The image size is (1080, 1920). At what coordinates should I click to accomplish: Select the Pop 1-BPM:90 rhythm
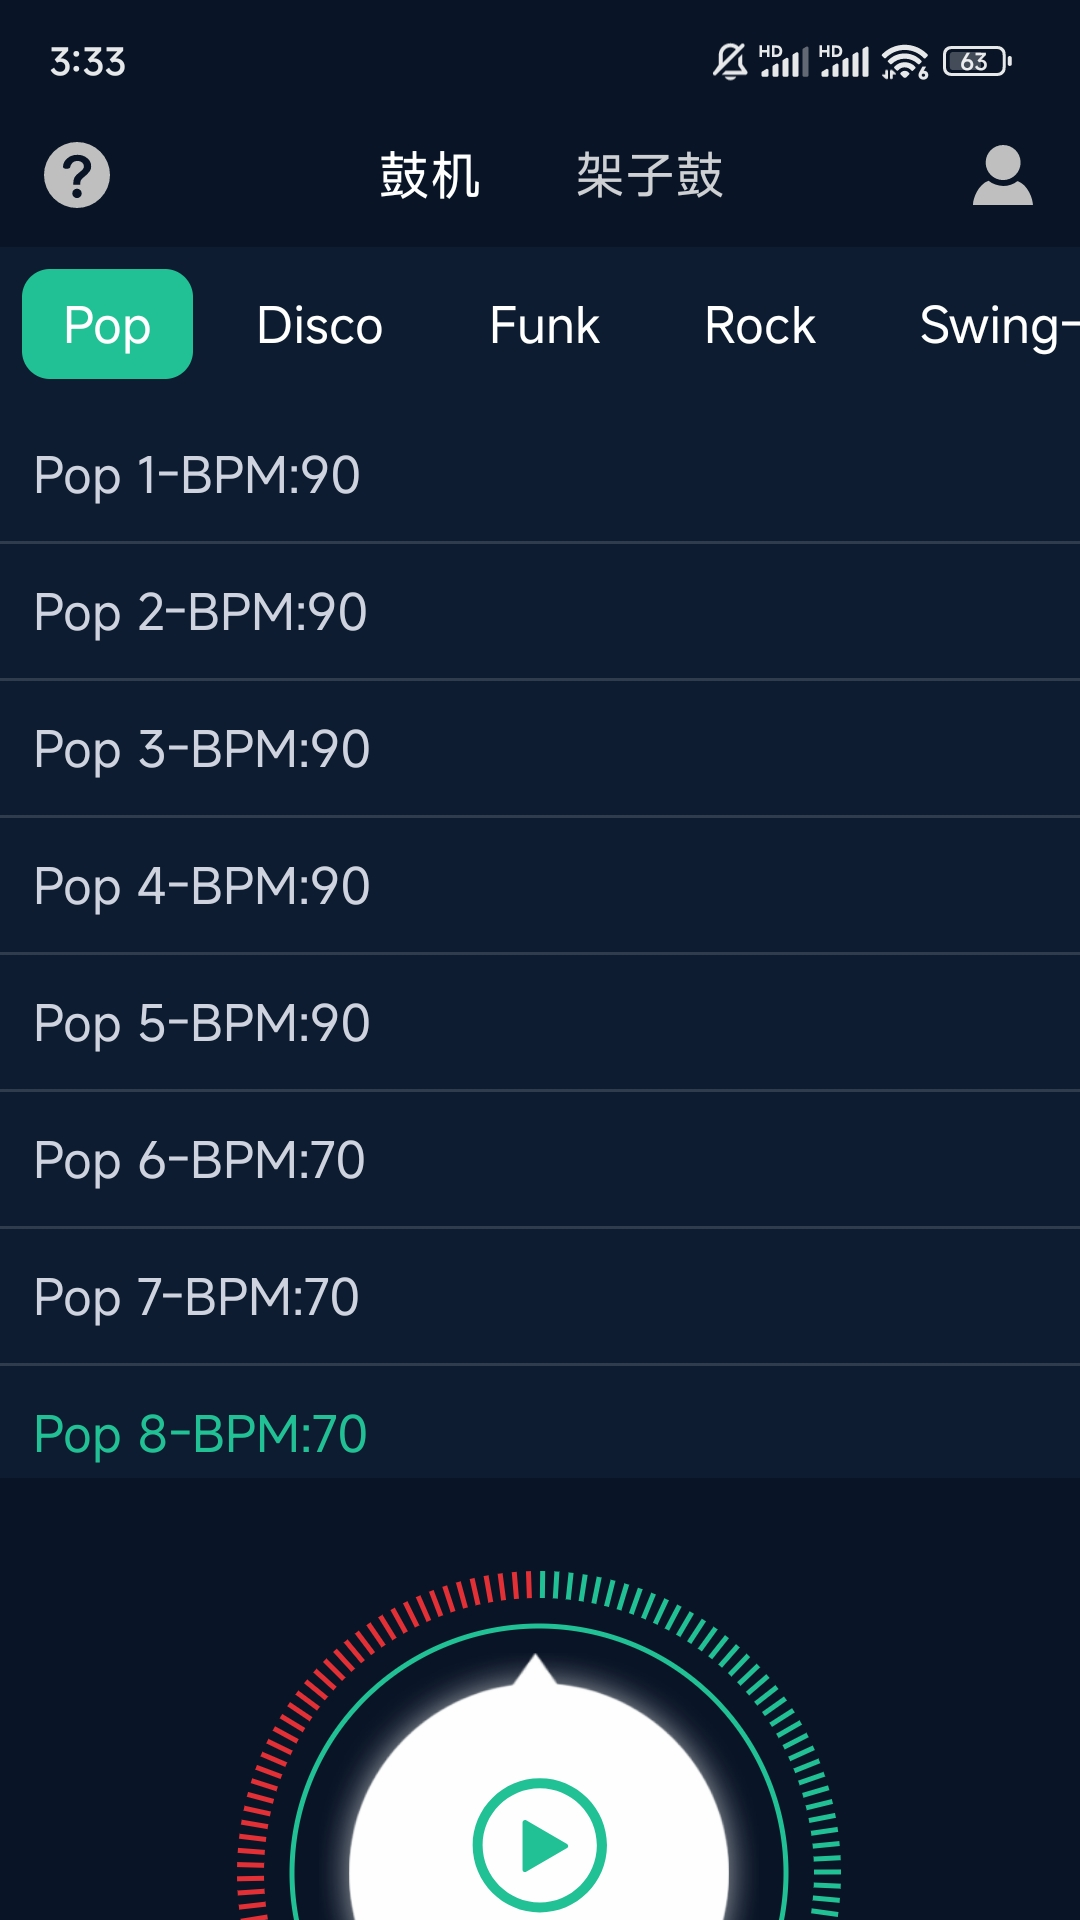(x=197, y=475)
